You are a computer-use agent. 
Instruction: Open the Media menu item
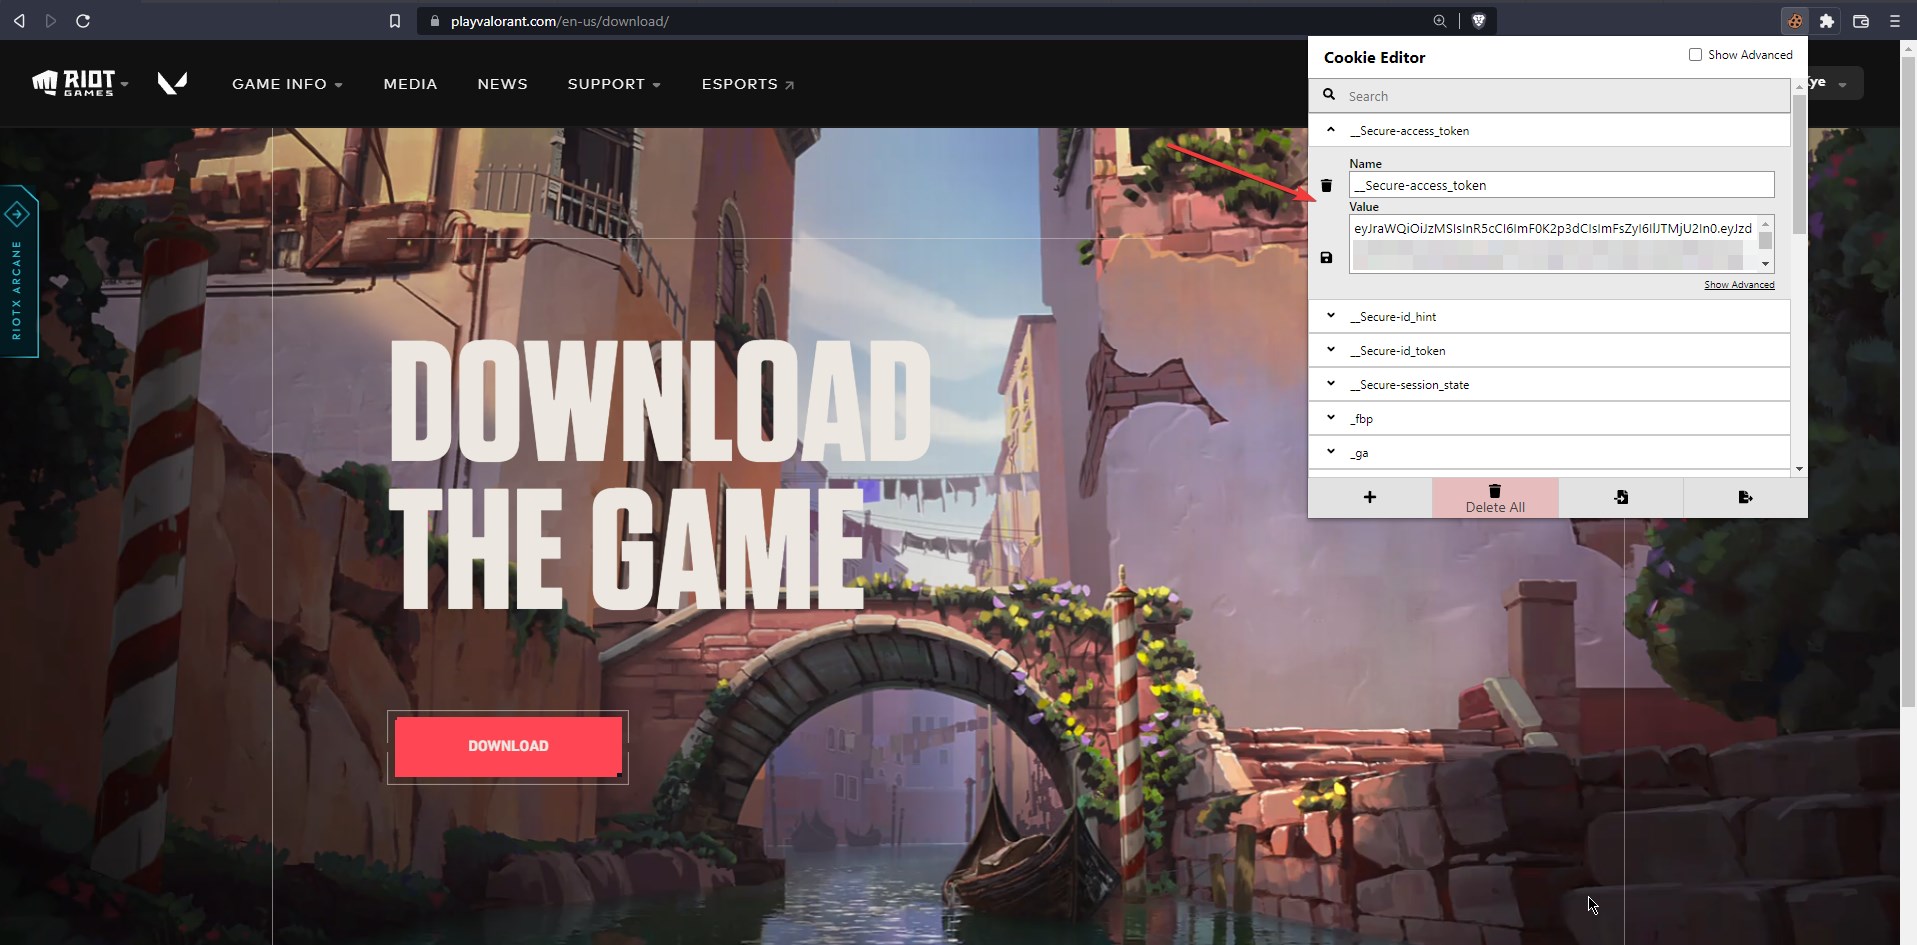coord(410,84)
